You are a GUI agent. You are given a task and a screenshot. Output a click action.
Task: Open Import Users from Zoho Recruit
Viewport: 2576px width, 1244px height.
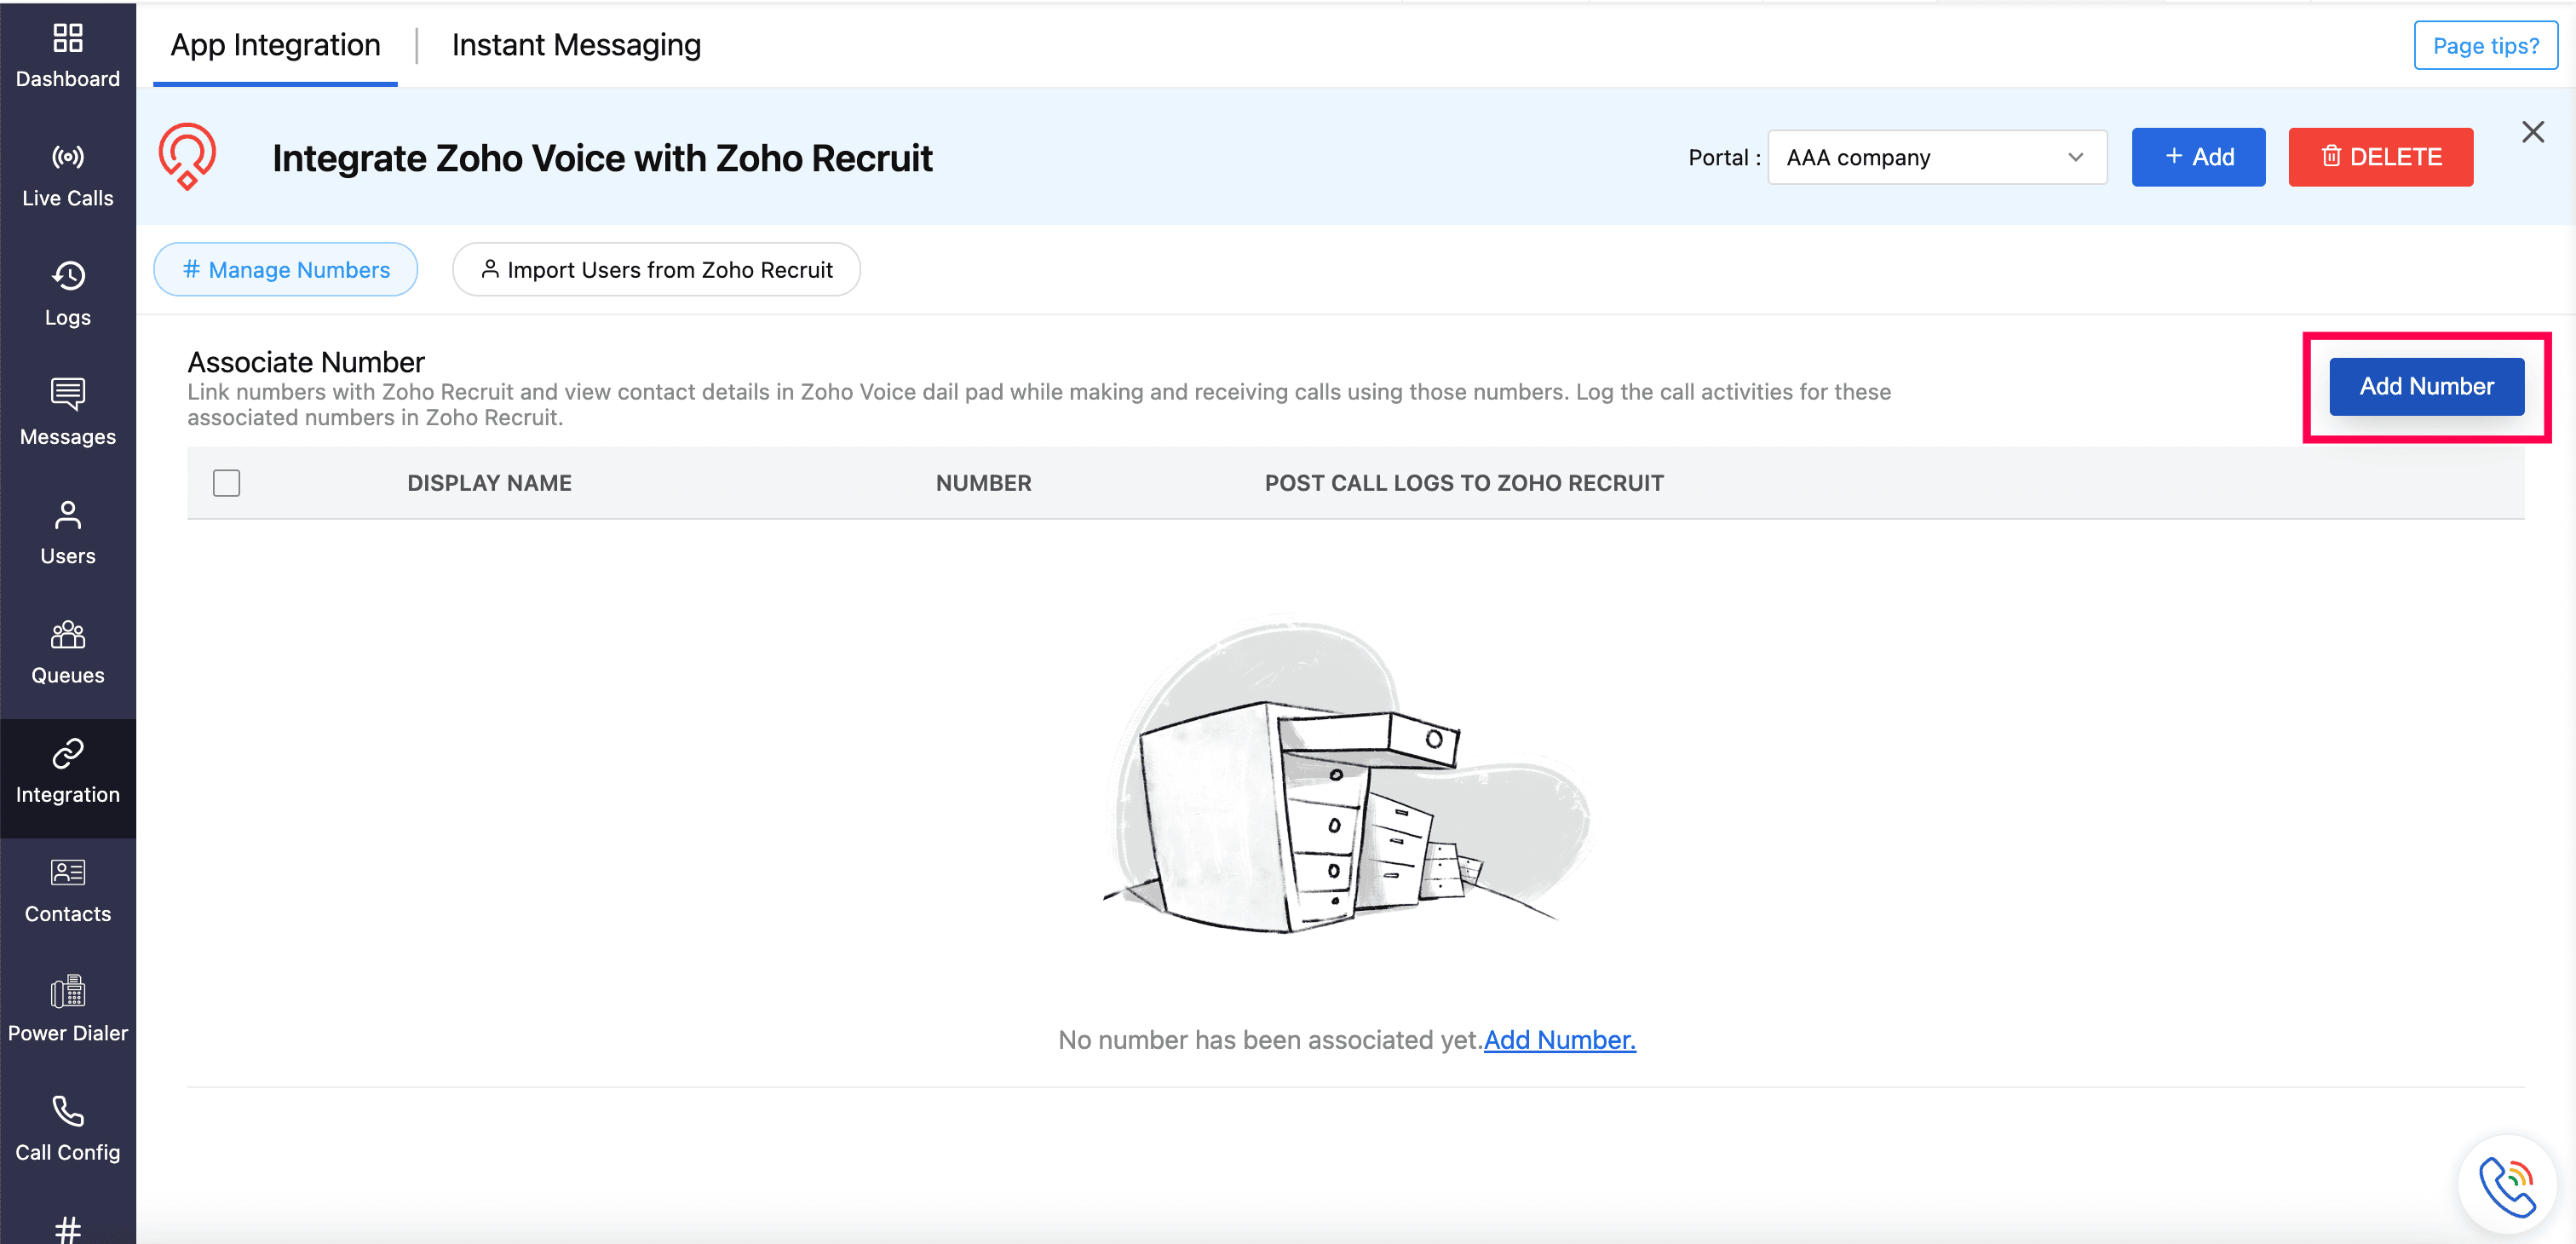(656, 270)
